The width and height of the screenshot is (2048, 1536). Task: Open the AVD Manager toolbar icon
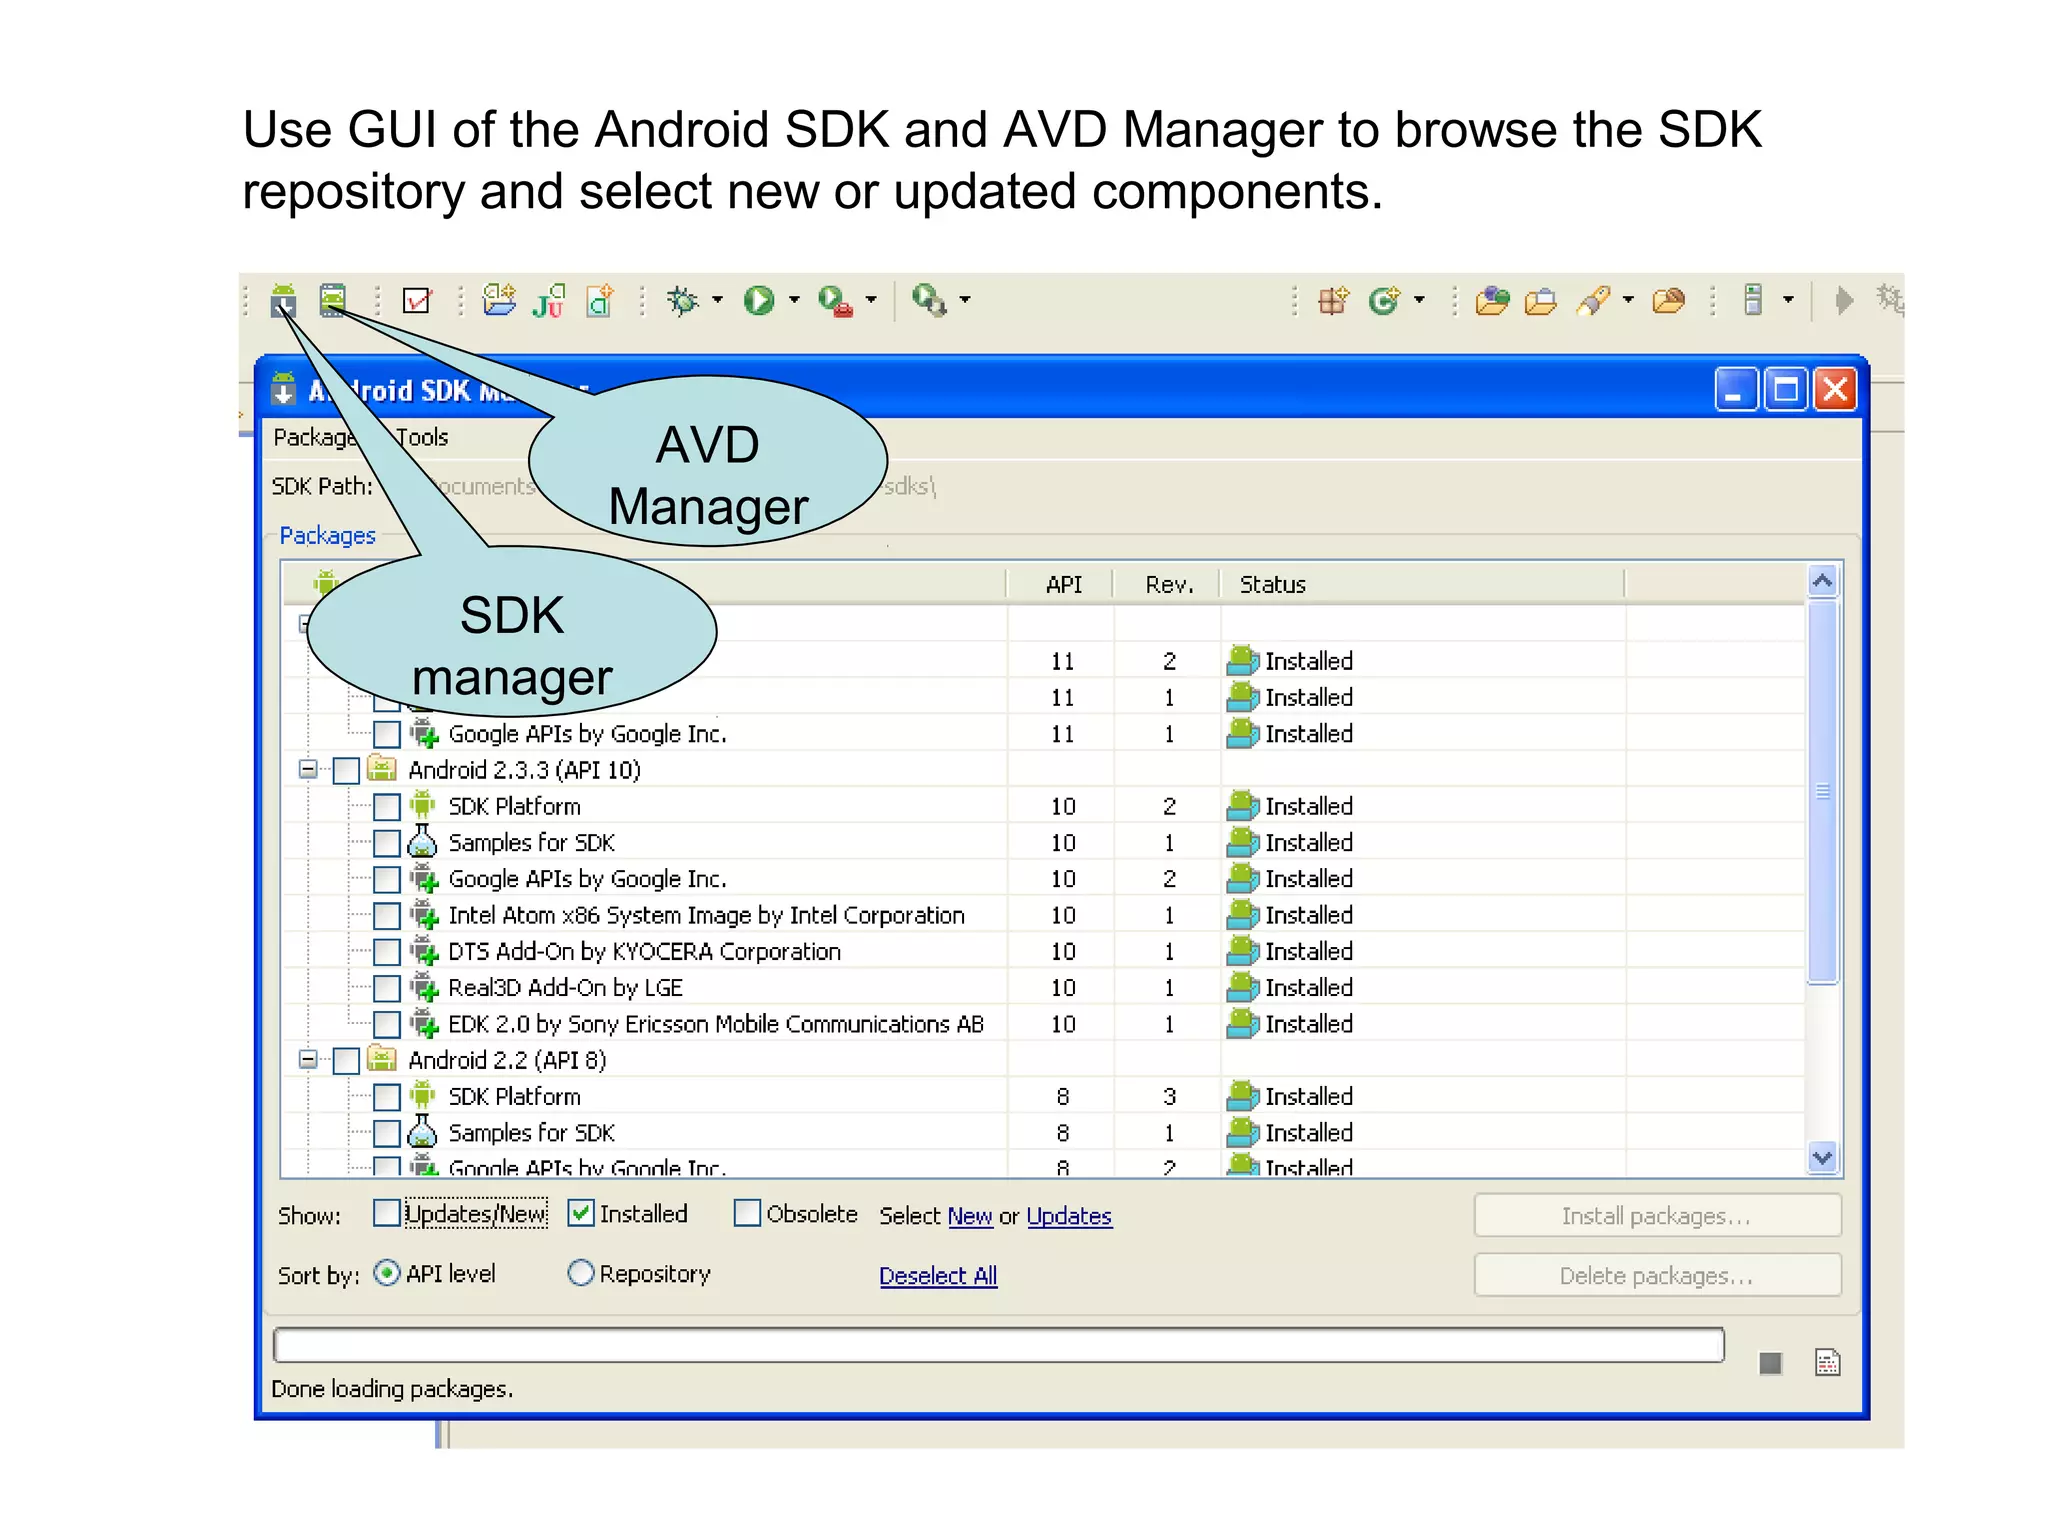(x=333, y=300)
